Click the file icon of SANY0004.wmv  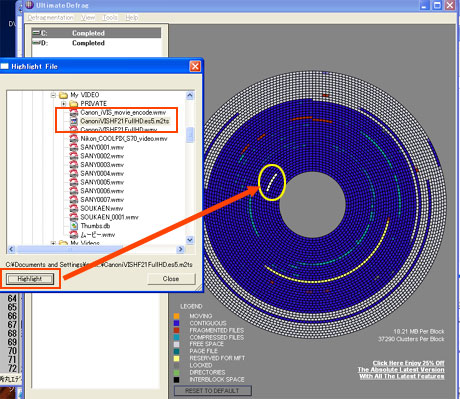[74, 173]
